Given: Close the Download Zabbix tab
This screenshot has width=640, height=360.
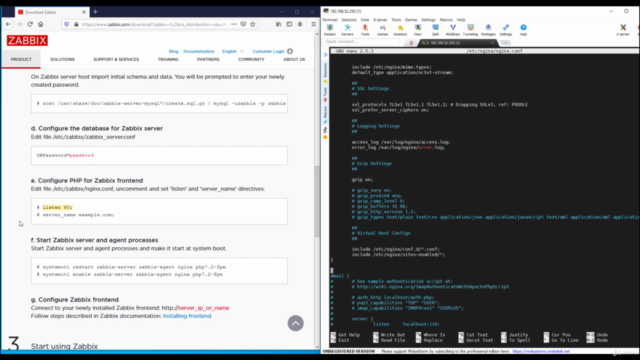Looking at the screenshot, I should 84,12.
